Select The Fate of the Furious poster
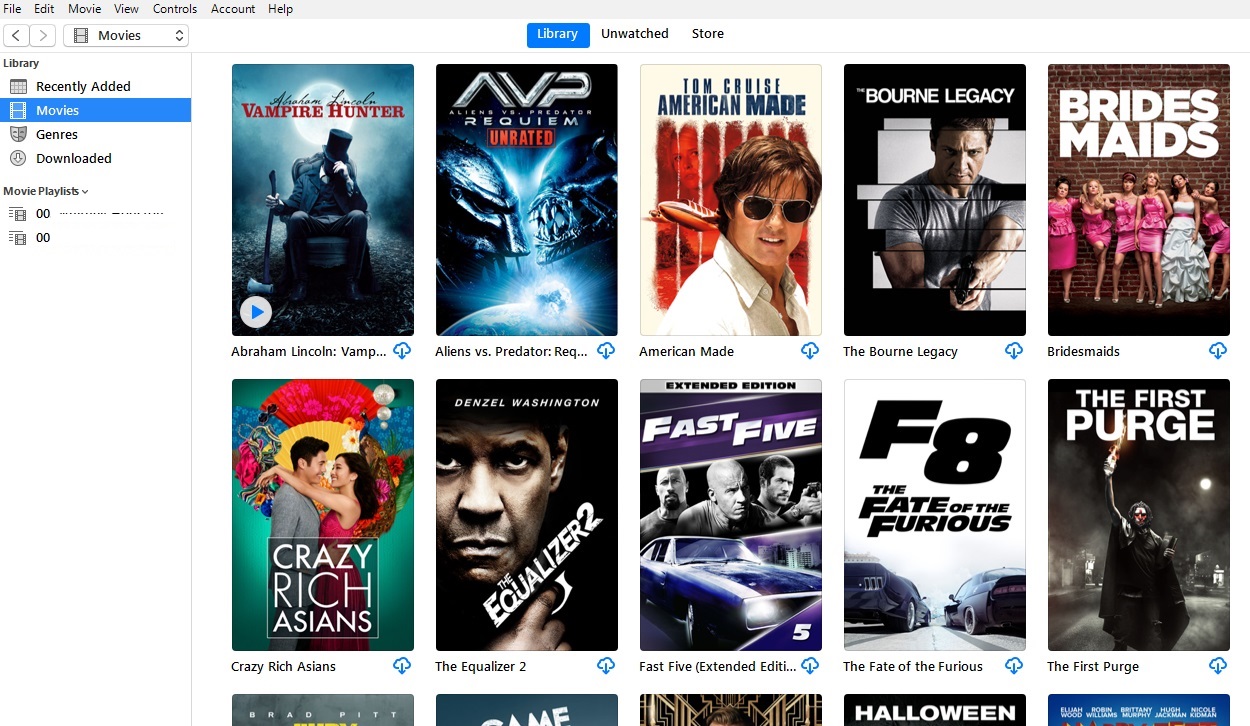The image size is (1250, 726). [x=935, y=515]
